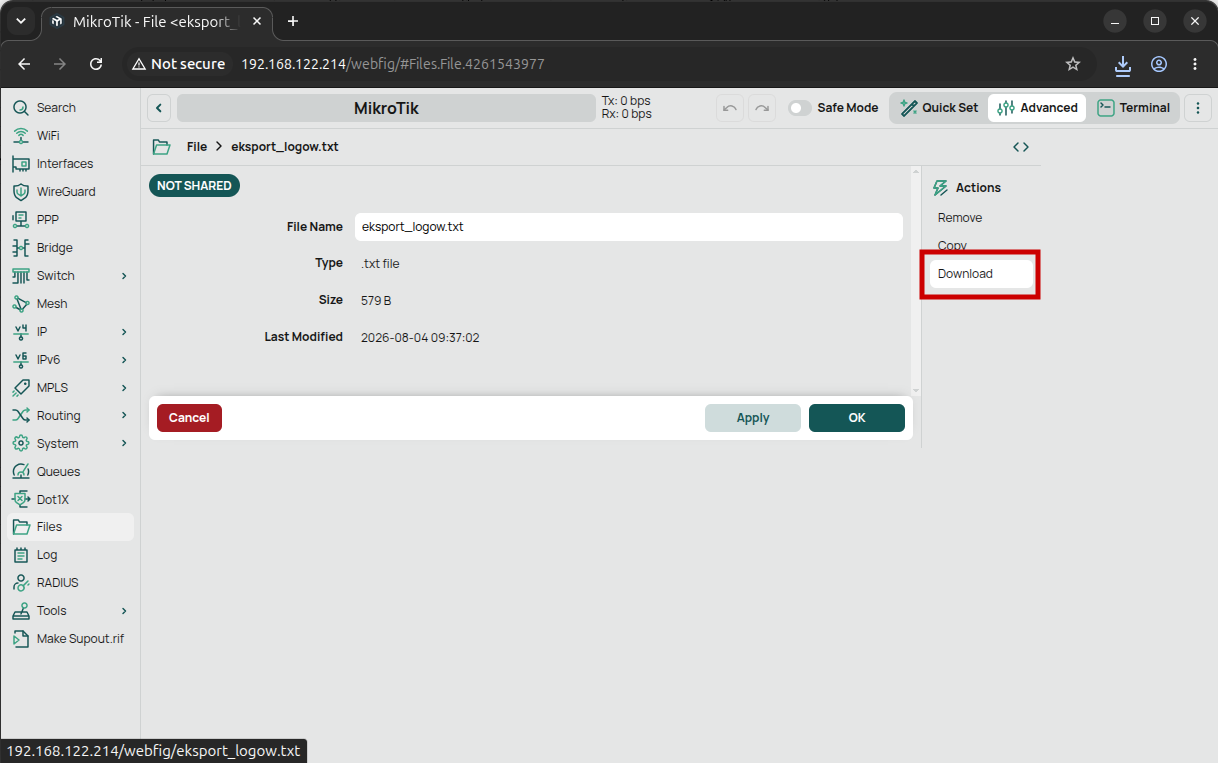1218x763 pixels.
Task: Click the code brackets icon
Action: click(x=1021, y=147)
